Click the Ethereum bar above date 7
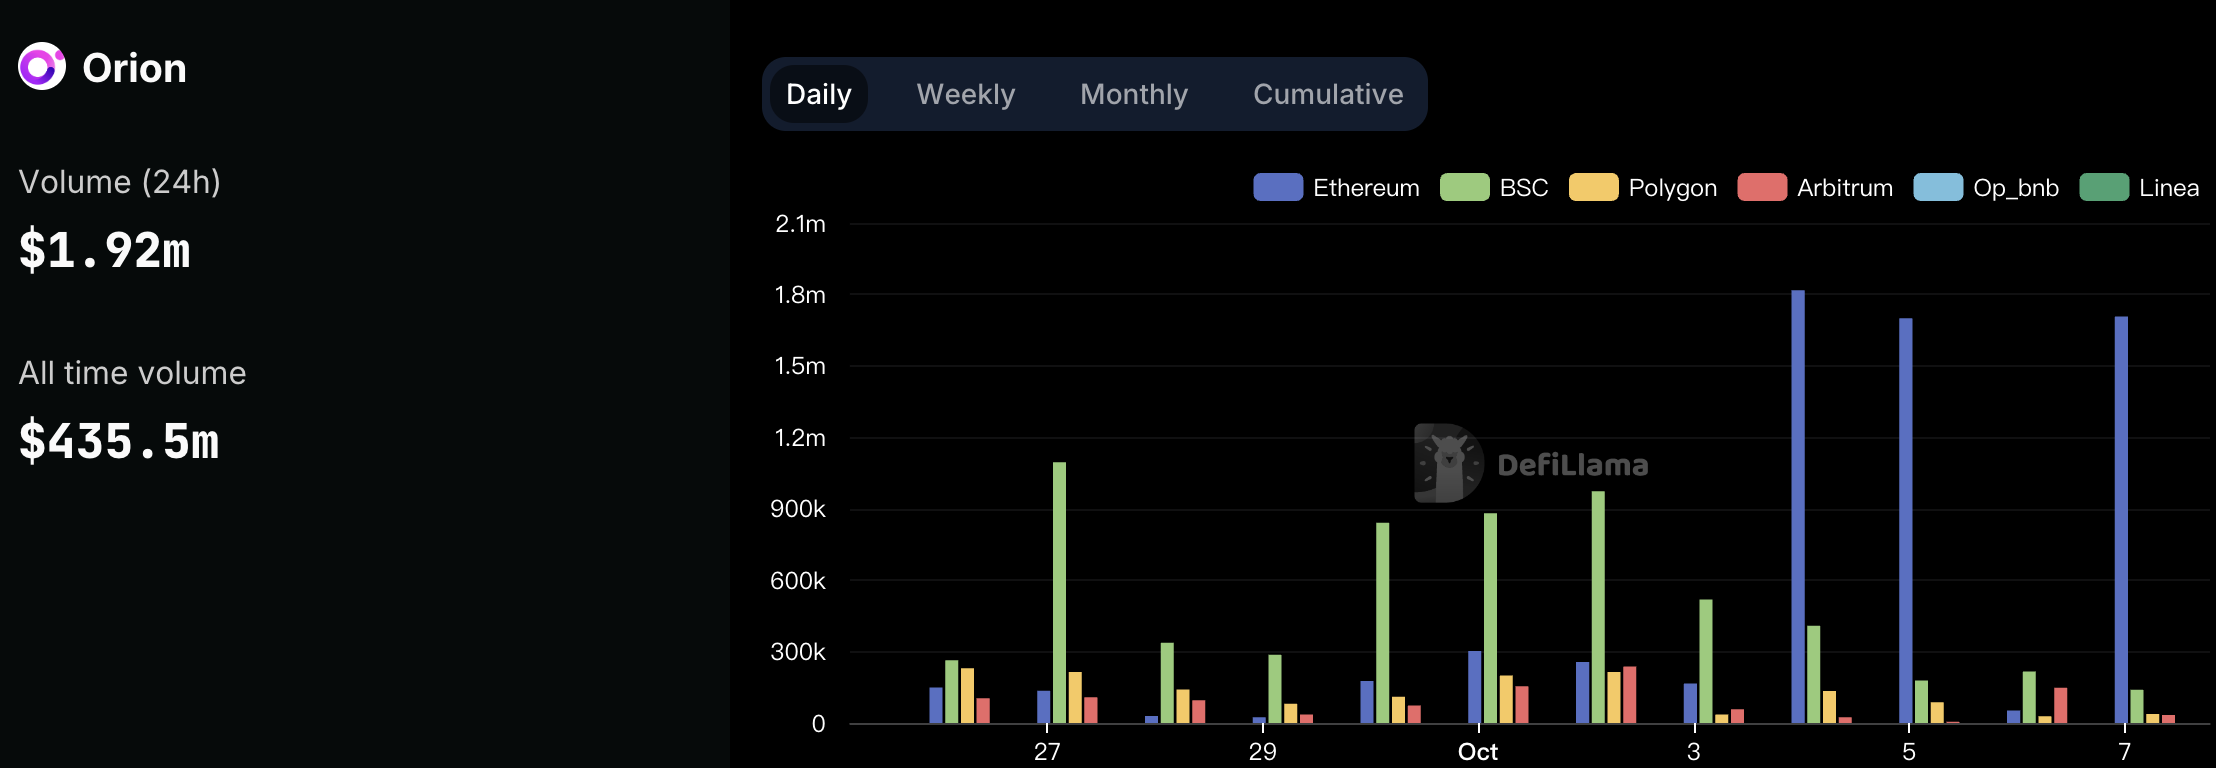The height and width of the screenshot is (768, 2216). point(2121,520)
